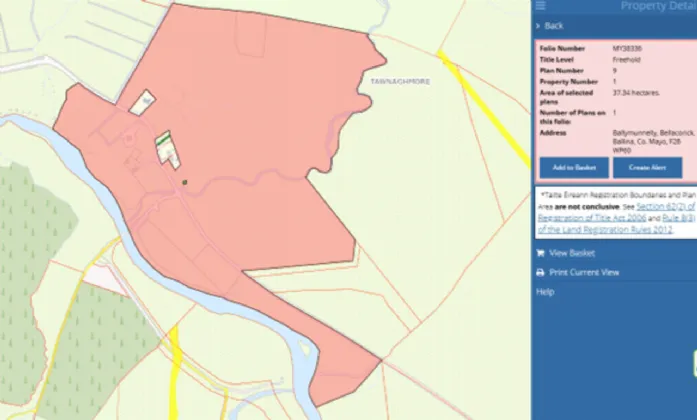Click the green-outlined building plot in parcel
Viewport: 697px width, 420px height.
(x=165, y=148)
